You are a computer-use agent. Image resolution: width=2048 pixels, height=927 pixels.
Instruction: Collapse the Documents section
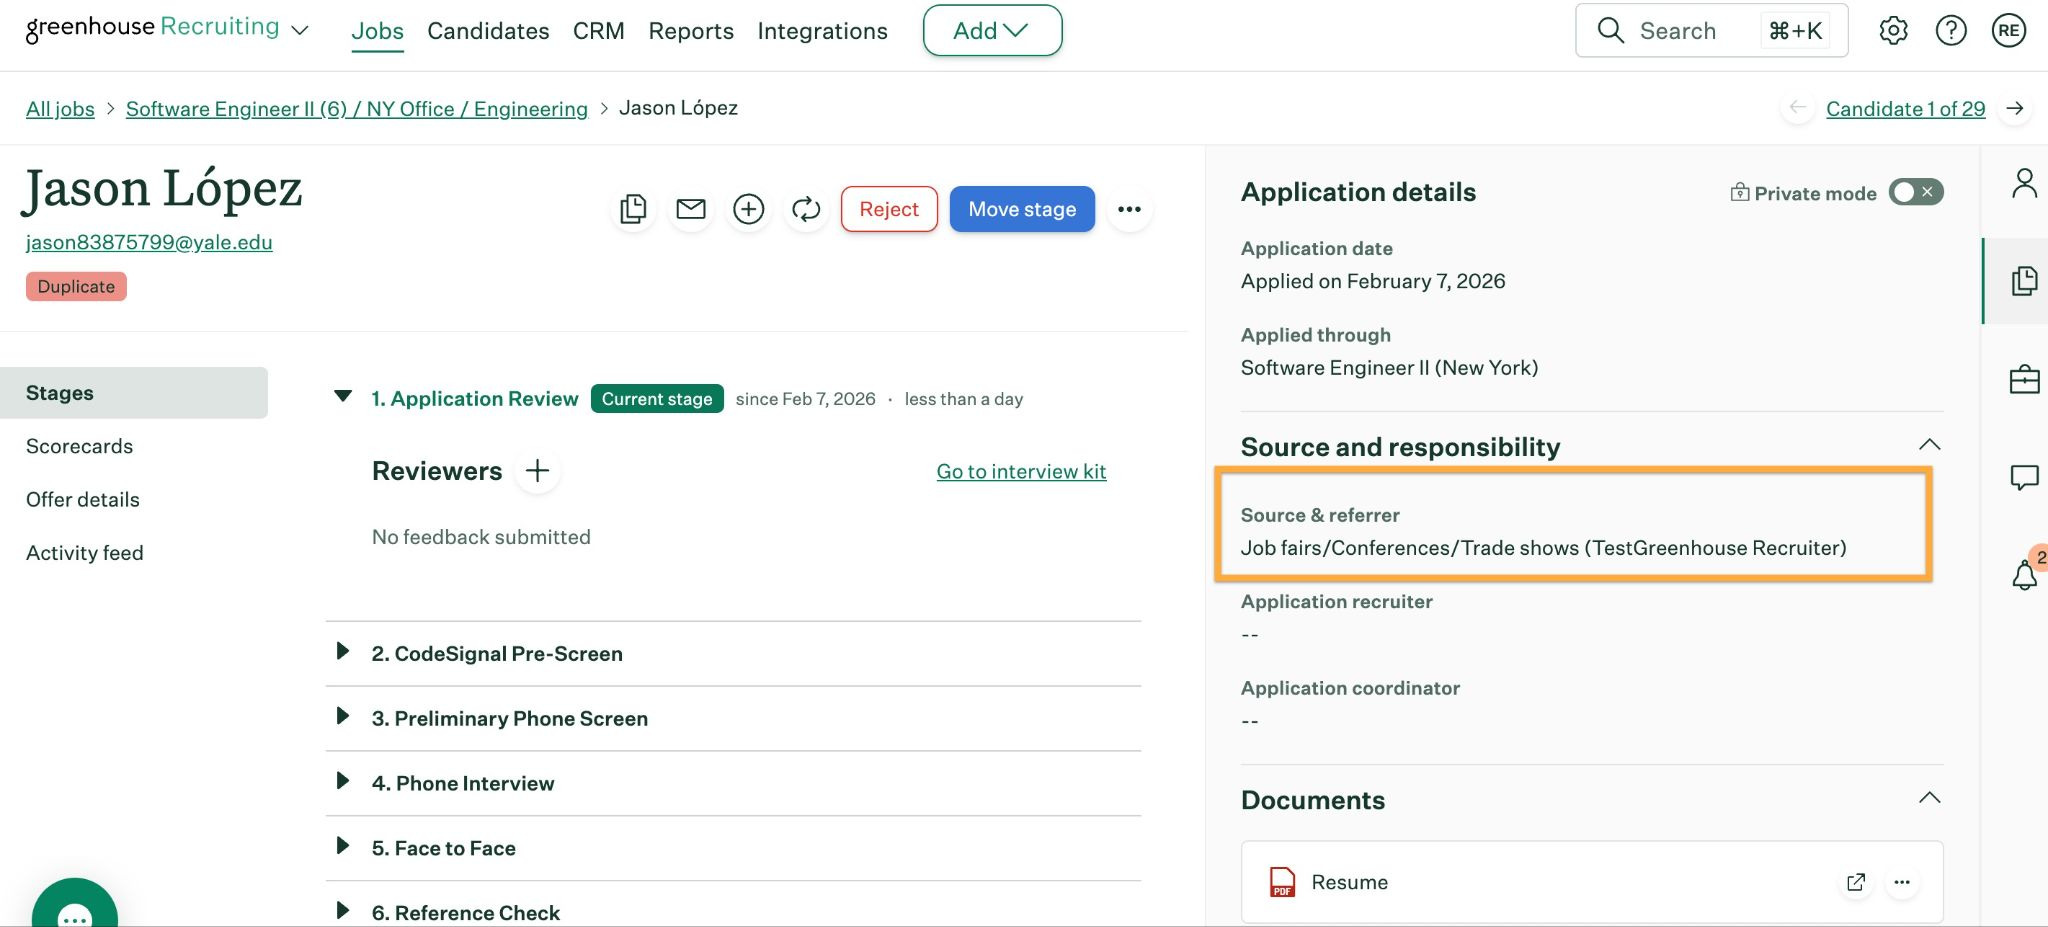pyautogui.click(x=1930, y=798)
